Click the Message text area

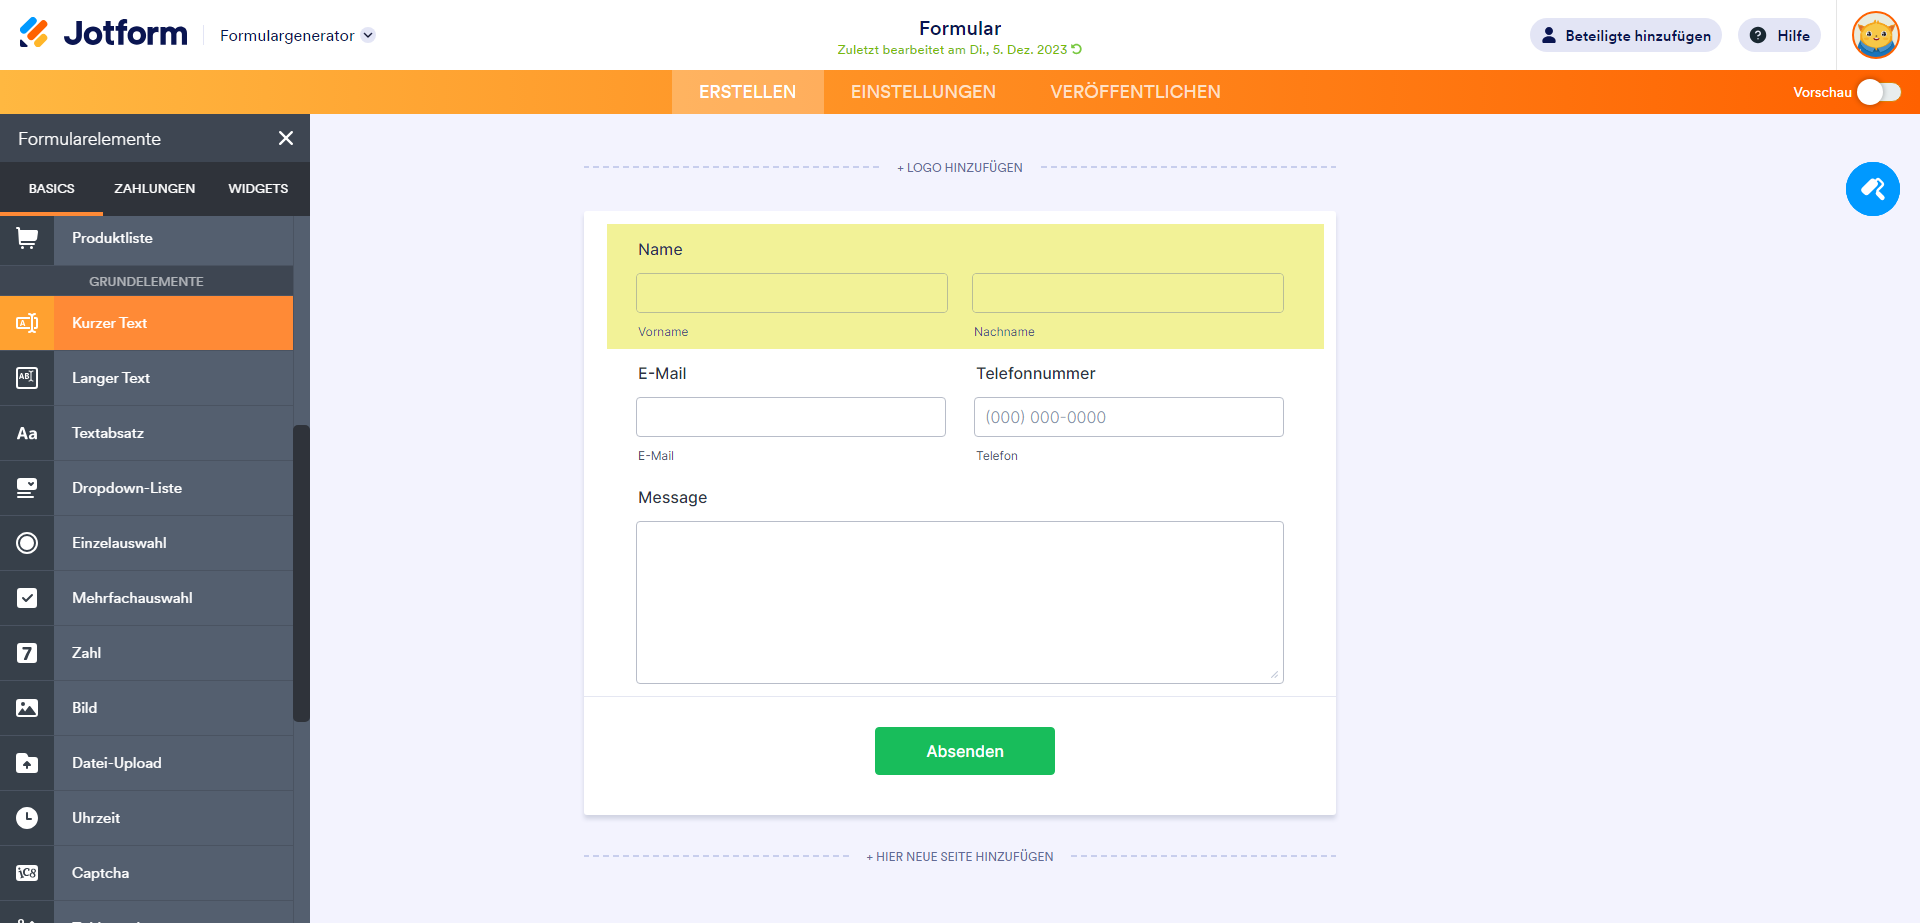pos(959,602)
